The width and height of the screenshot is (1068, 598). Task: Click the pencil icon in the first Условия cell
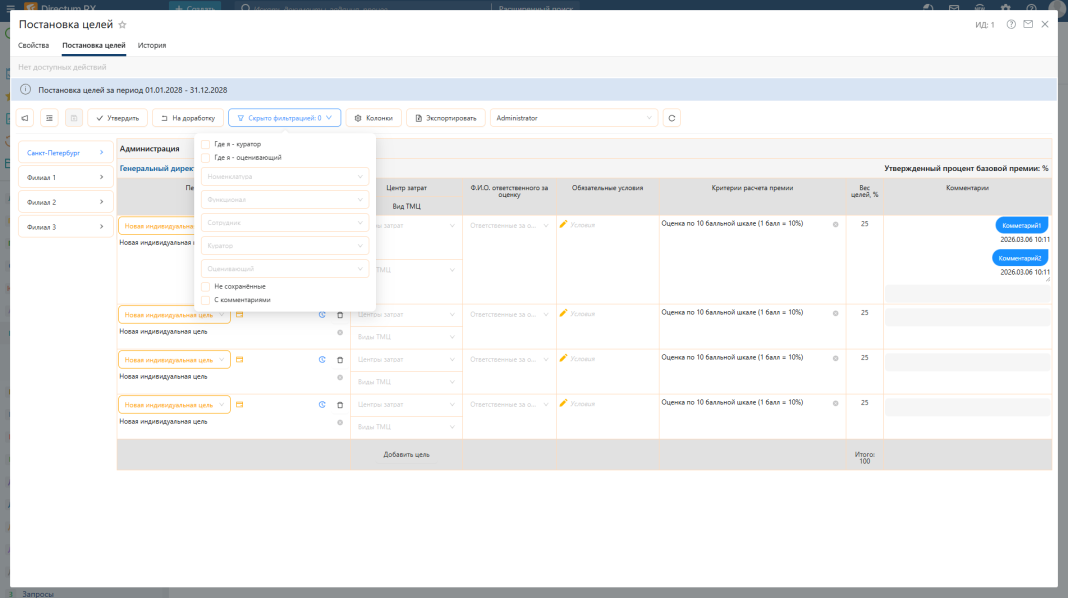tap(564, 224)
